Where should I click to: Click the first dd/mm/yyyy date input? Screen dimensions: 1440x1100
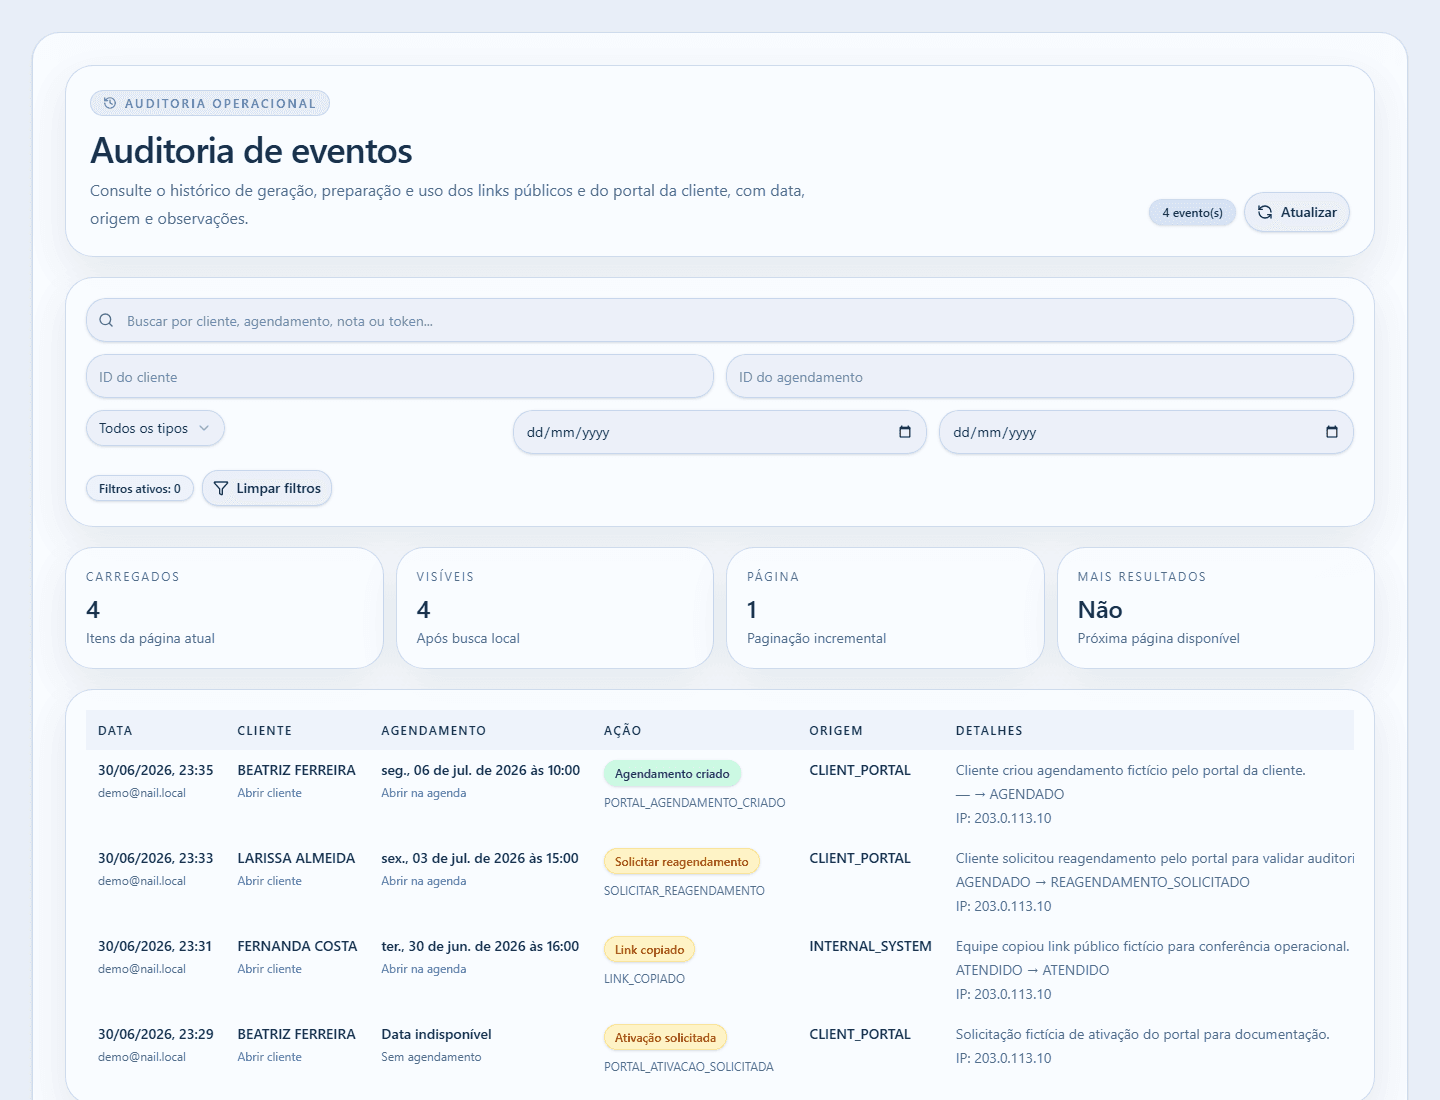tap(720, 432)
